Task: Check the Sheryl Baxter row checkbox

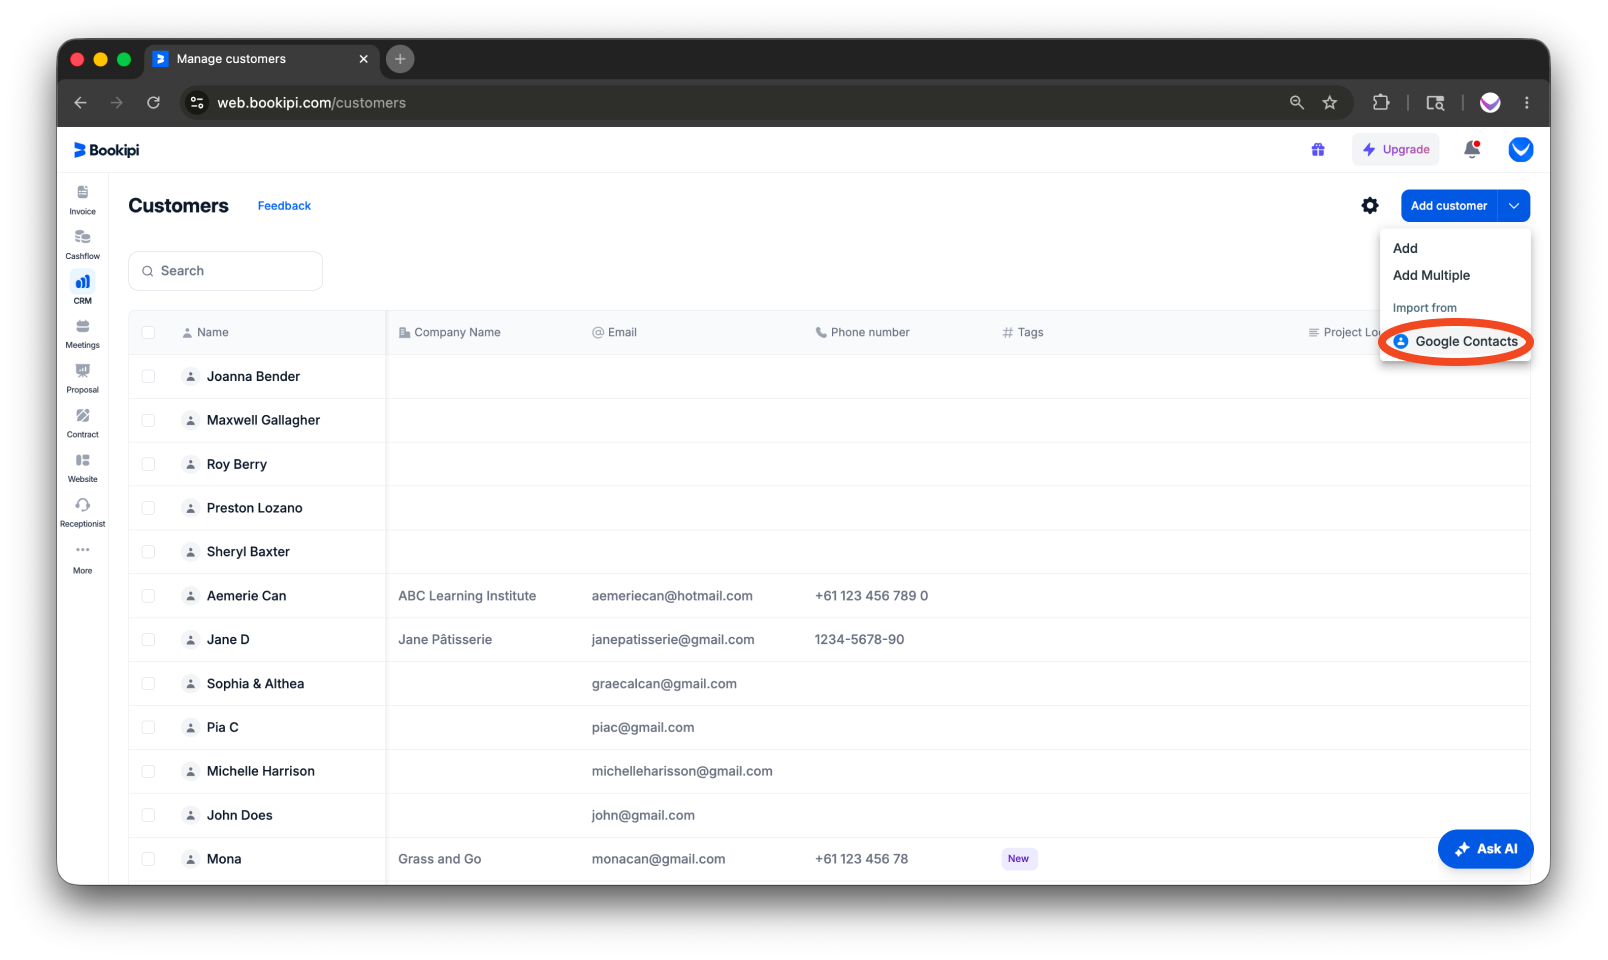Action: coord(148,552)
